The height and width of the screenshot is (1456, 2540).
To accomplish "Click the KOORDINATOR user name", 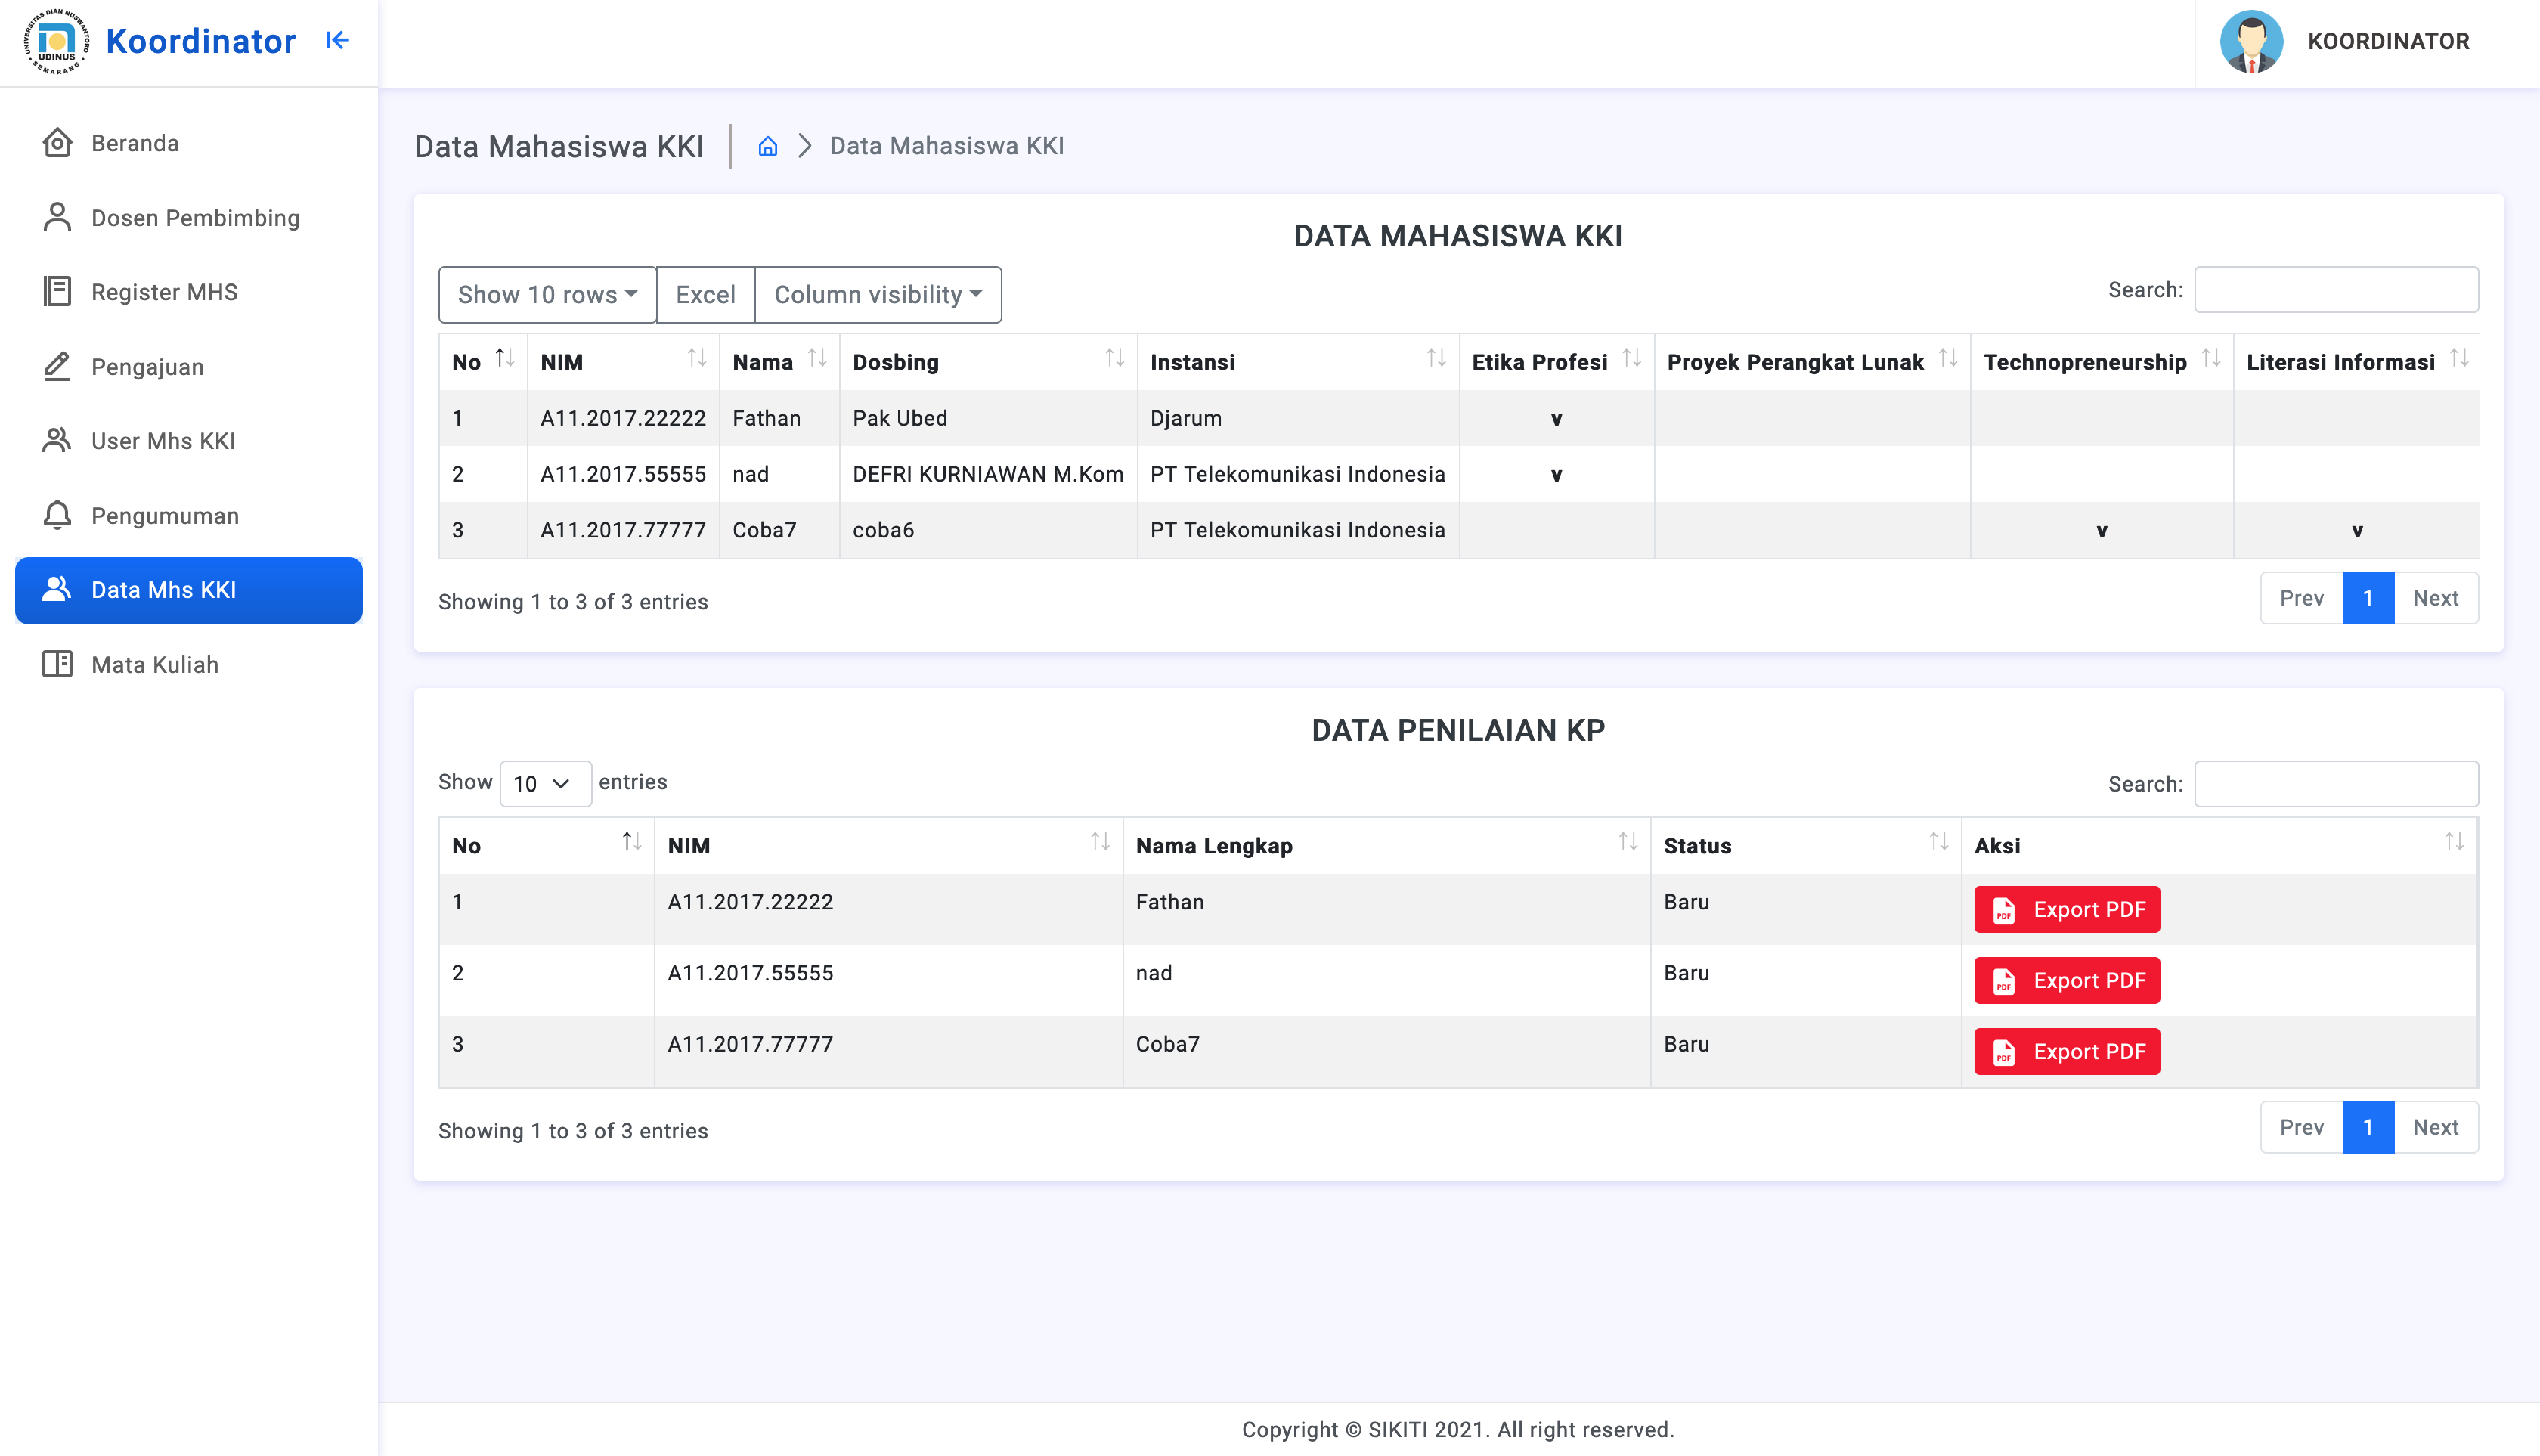I will (2388, 41).
